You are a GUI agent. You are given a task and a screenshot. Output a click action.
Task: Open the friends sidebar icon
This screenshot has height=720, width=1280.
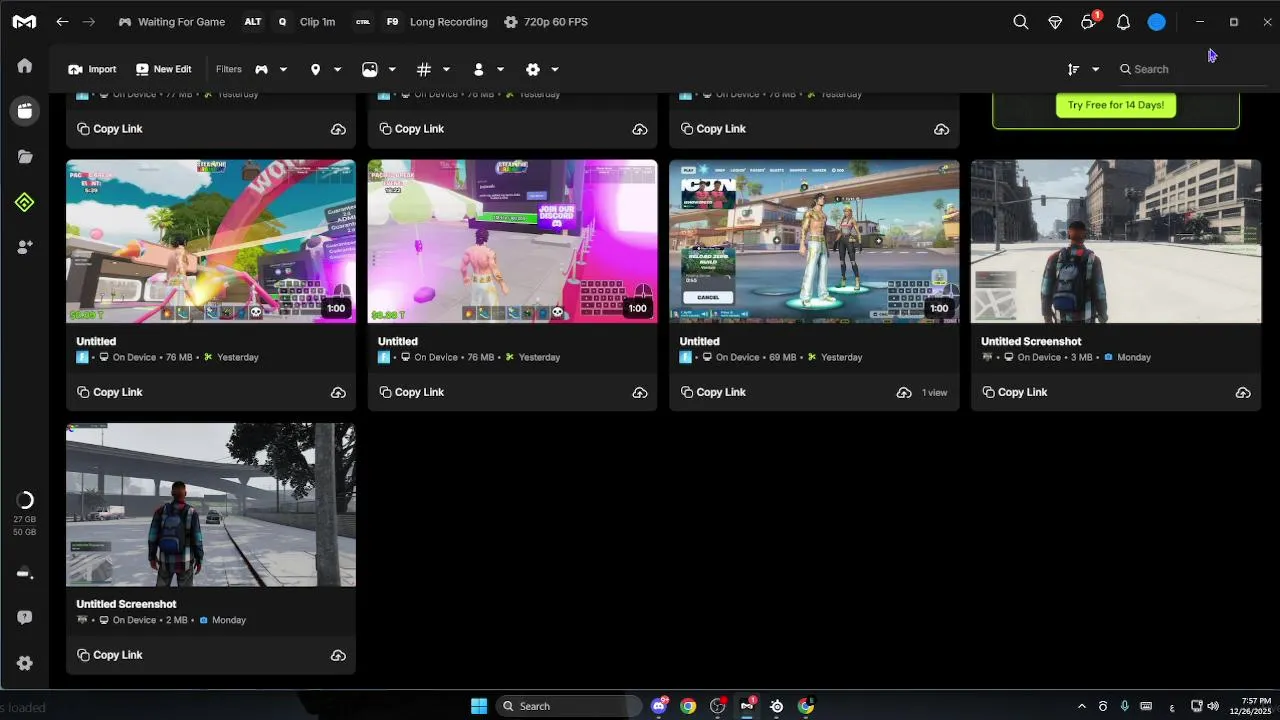point(25,247)
